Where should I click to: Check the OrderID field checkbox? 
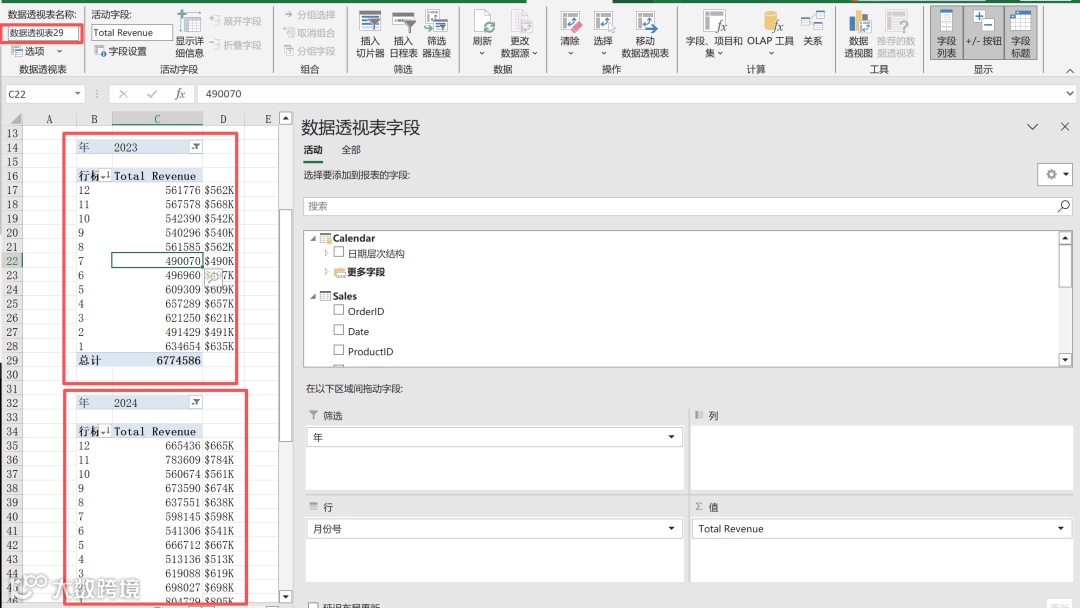tap(339, 311)
